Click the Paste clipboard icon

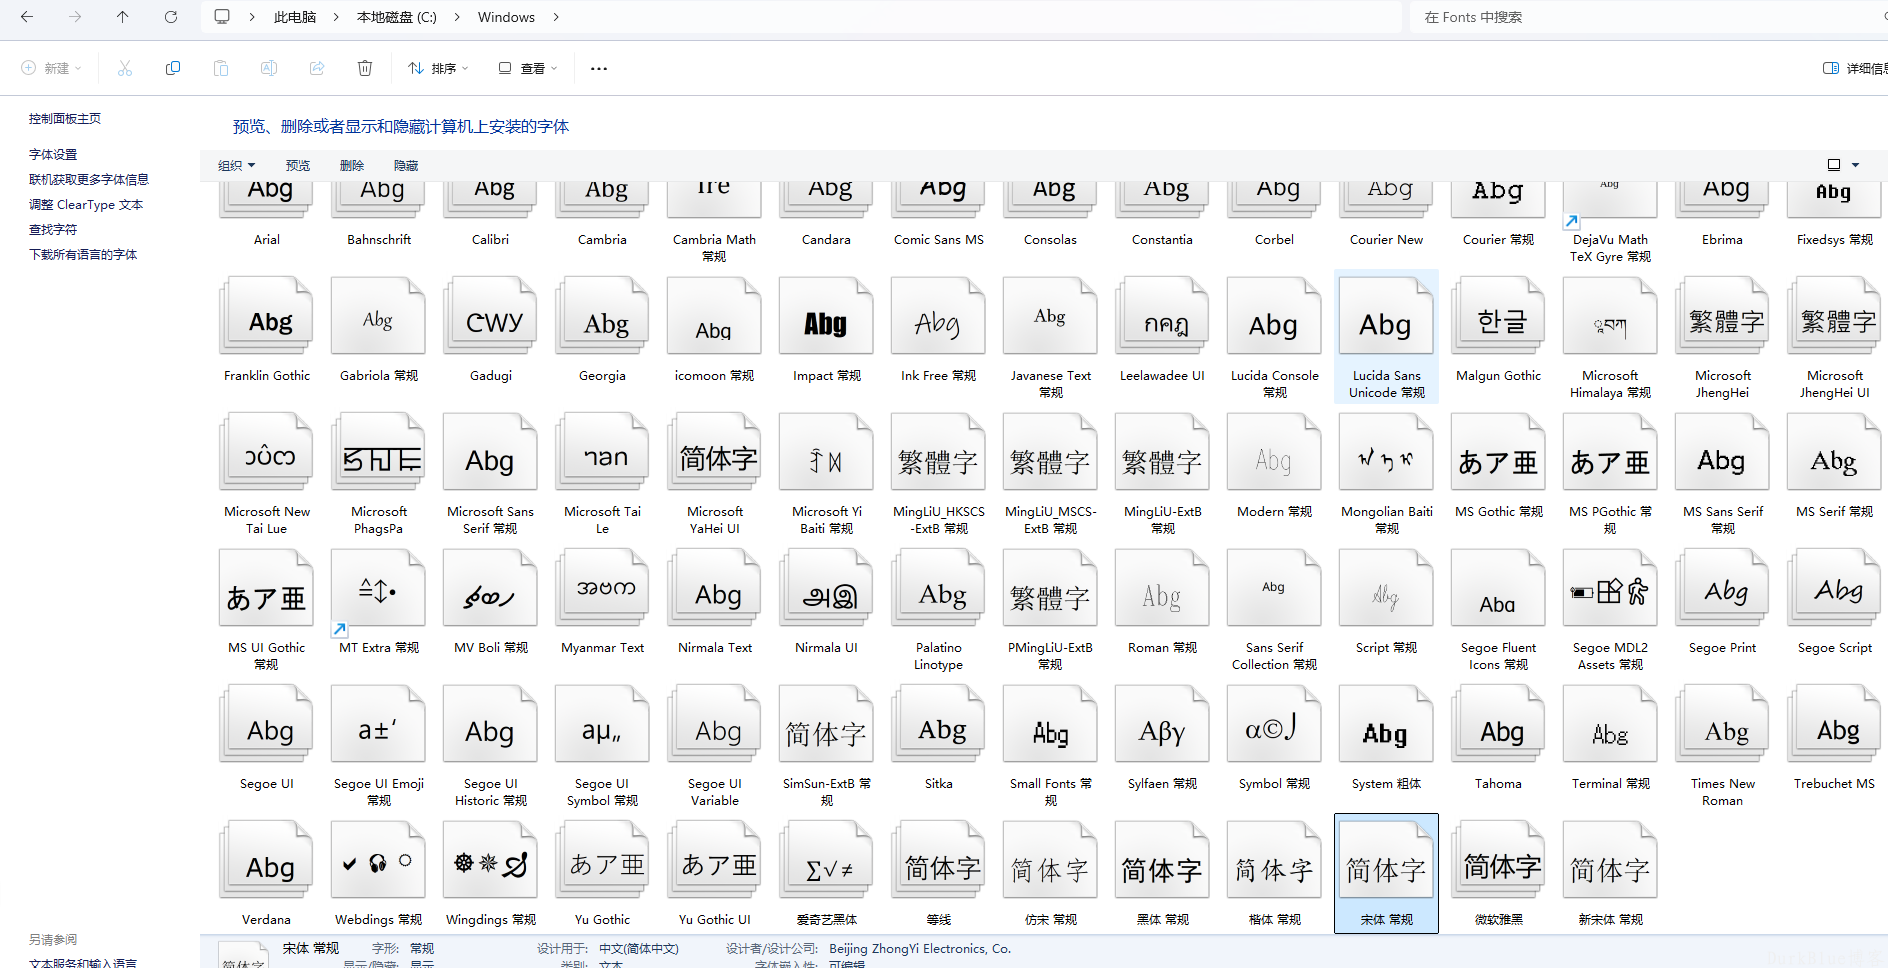click(221, 68)
